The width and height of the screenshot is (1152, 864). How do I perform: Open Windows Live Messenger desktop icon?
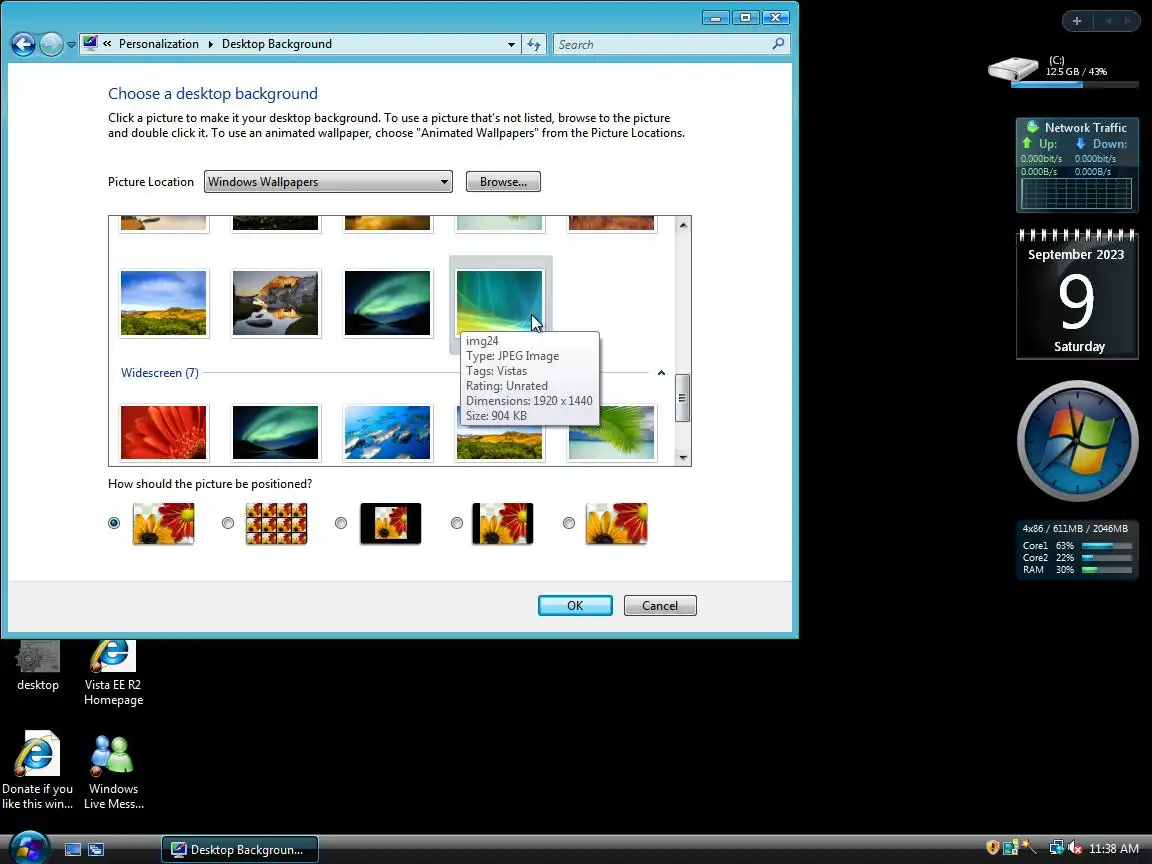[x=113, y=771]
